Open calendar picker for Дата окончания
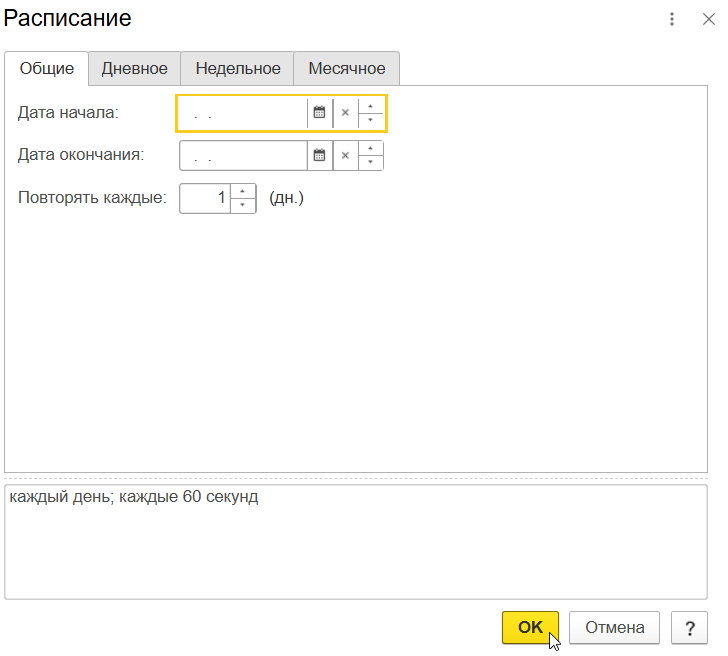The height and width of the screenshot is (656, 728). coord(319,155)
